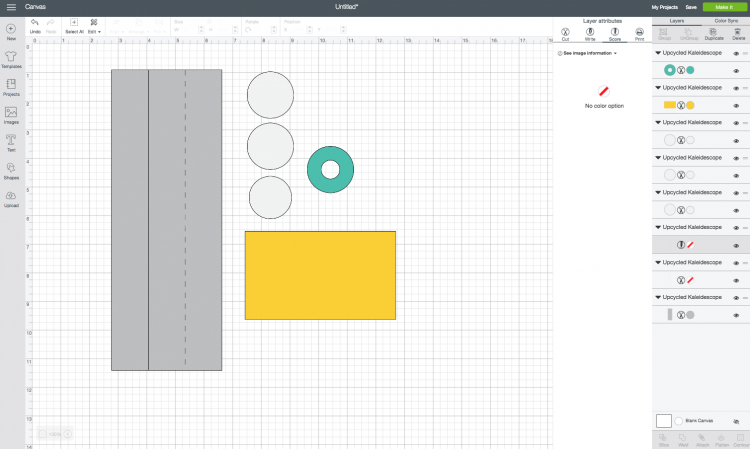Click the teal color swatch in Layers
This screenshot has width=750, height=449.
click(690, 70)
